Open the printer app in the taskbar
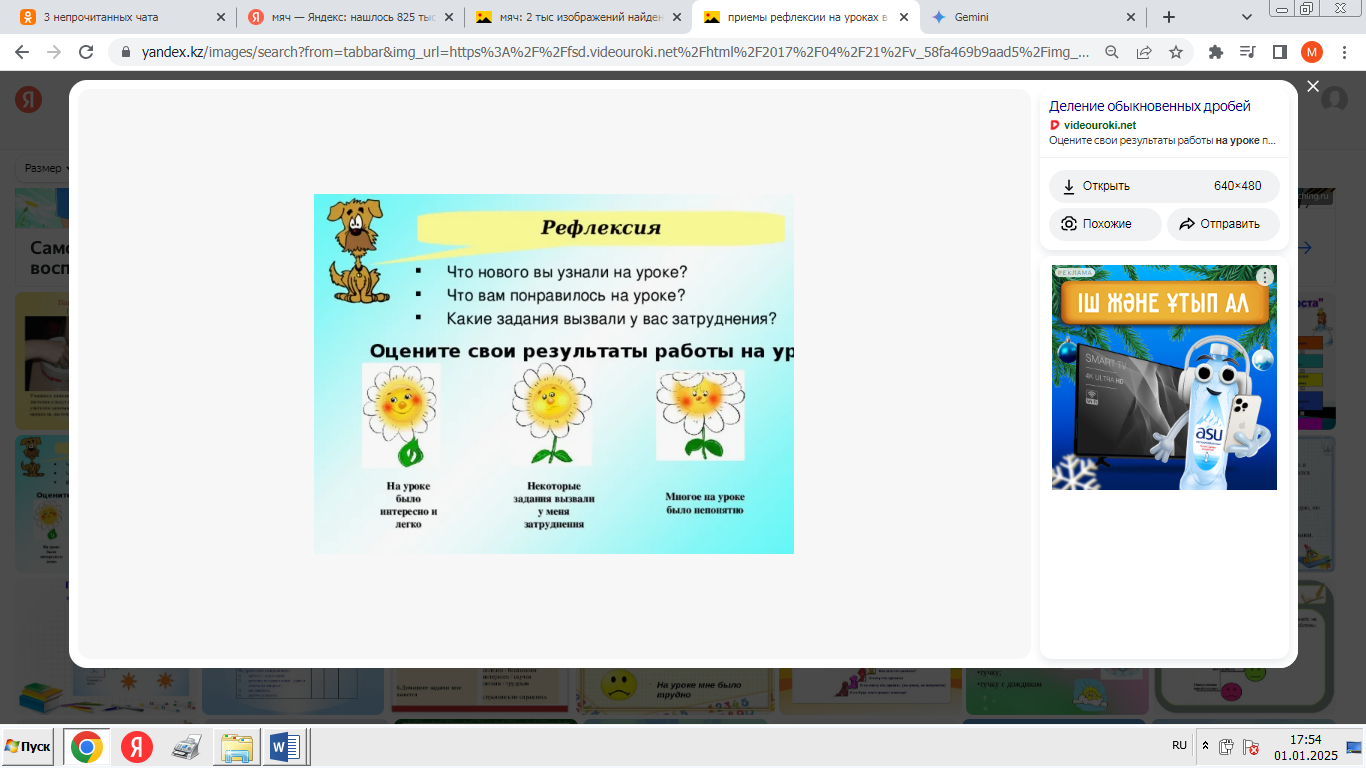The width and height of the screenshot is (1366, 768). point(187,746)
